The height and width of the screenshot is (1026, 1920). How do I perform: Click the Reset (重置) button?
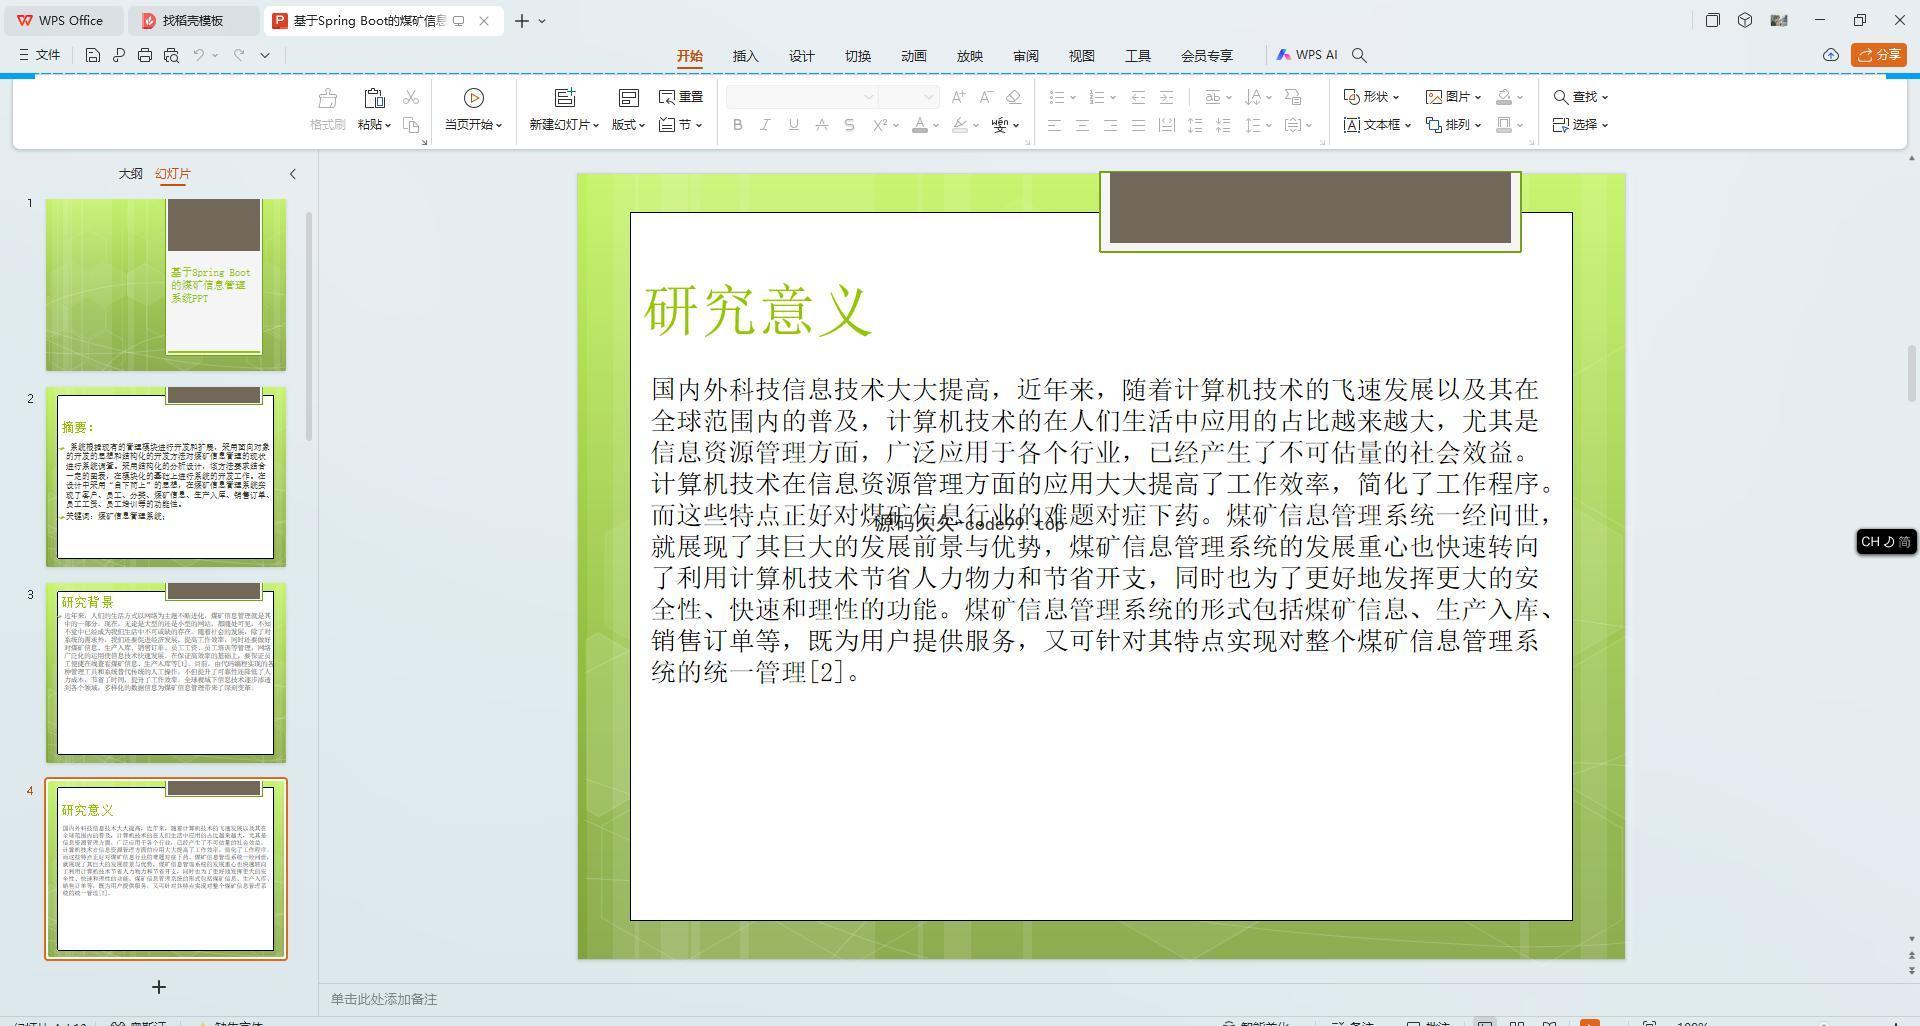point(681,97)
